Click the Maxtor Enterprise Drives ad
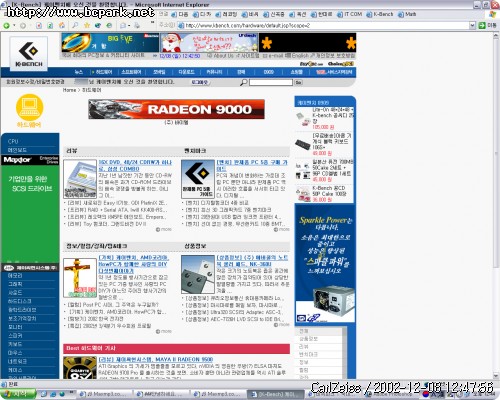Viewport: 500px width, 400px height. pos(30,160)
